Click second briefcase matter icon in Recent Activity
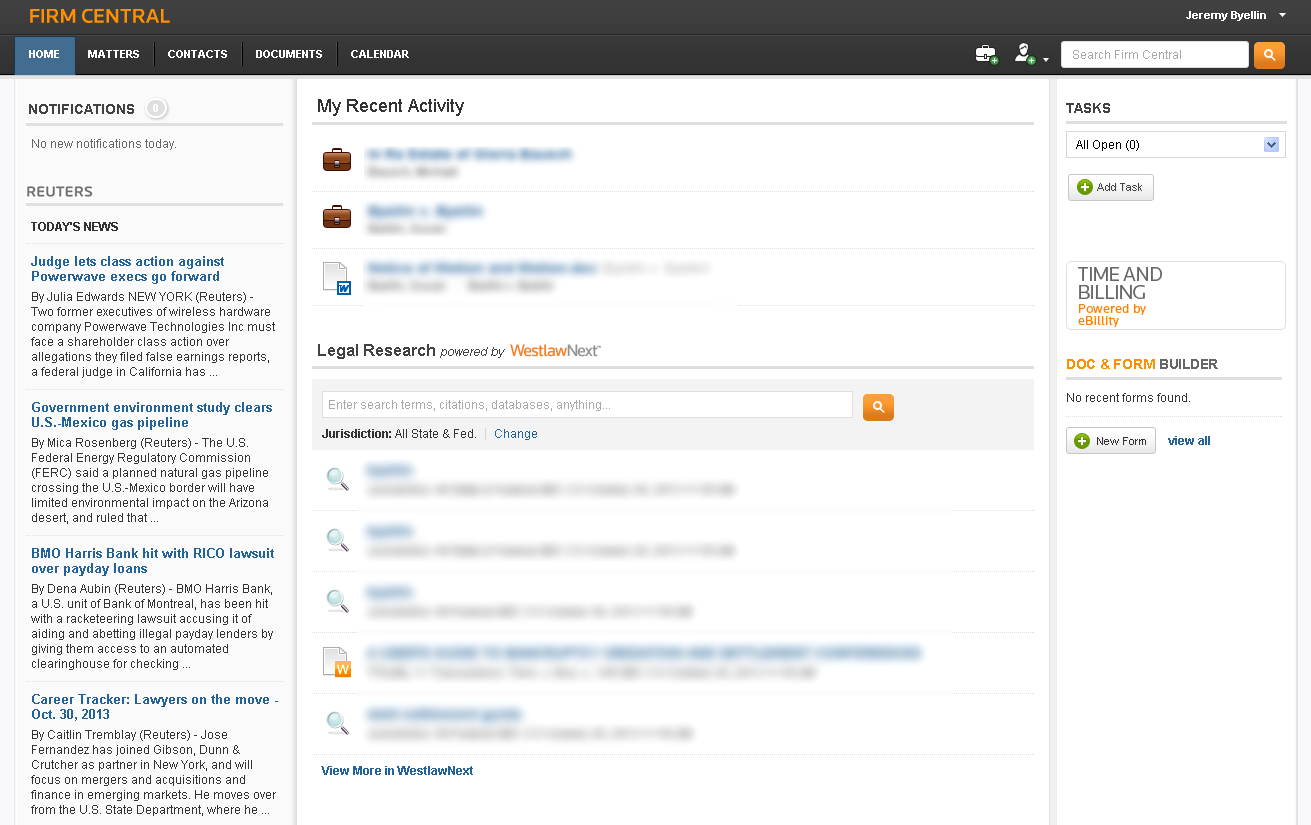This screenshot has height=825, width=1311. (x=337, y=216)
